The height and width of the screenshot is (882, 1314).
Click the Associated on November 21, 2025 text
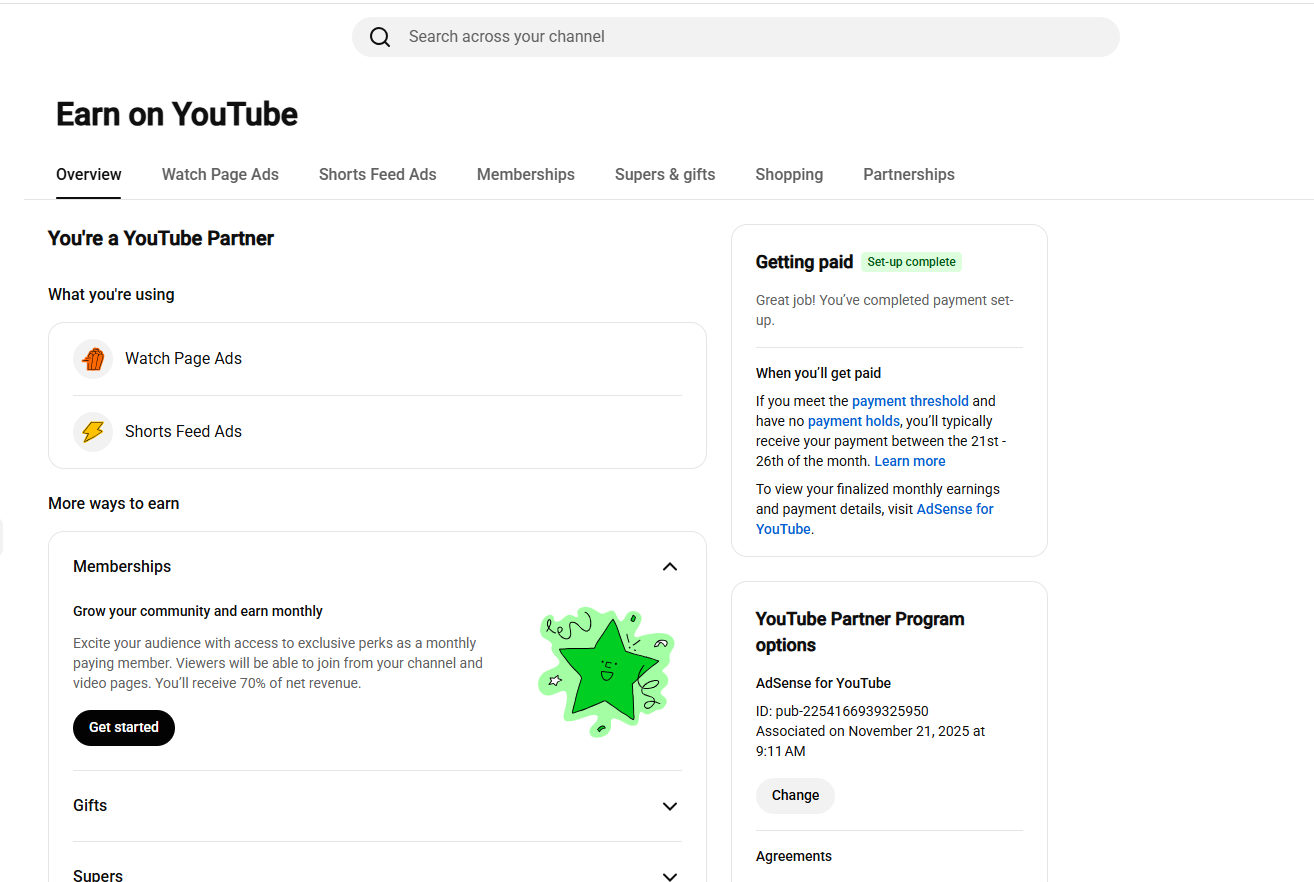870,741
